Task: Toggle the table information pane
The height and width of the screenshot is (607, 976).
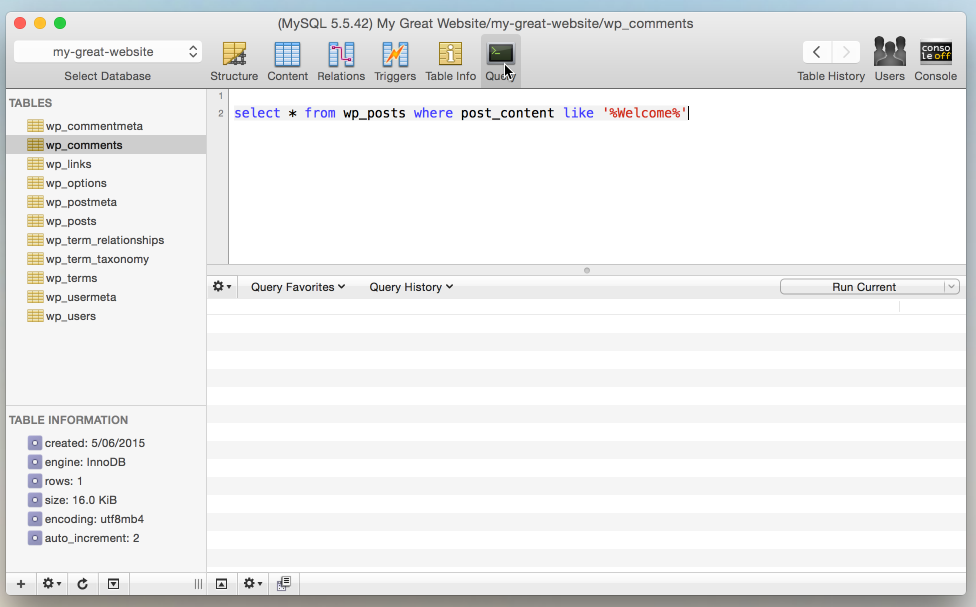Action: [113, 584]
